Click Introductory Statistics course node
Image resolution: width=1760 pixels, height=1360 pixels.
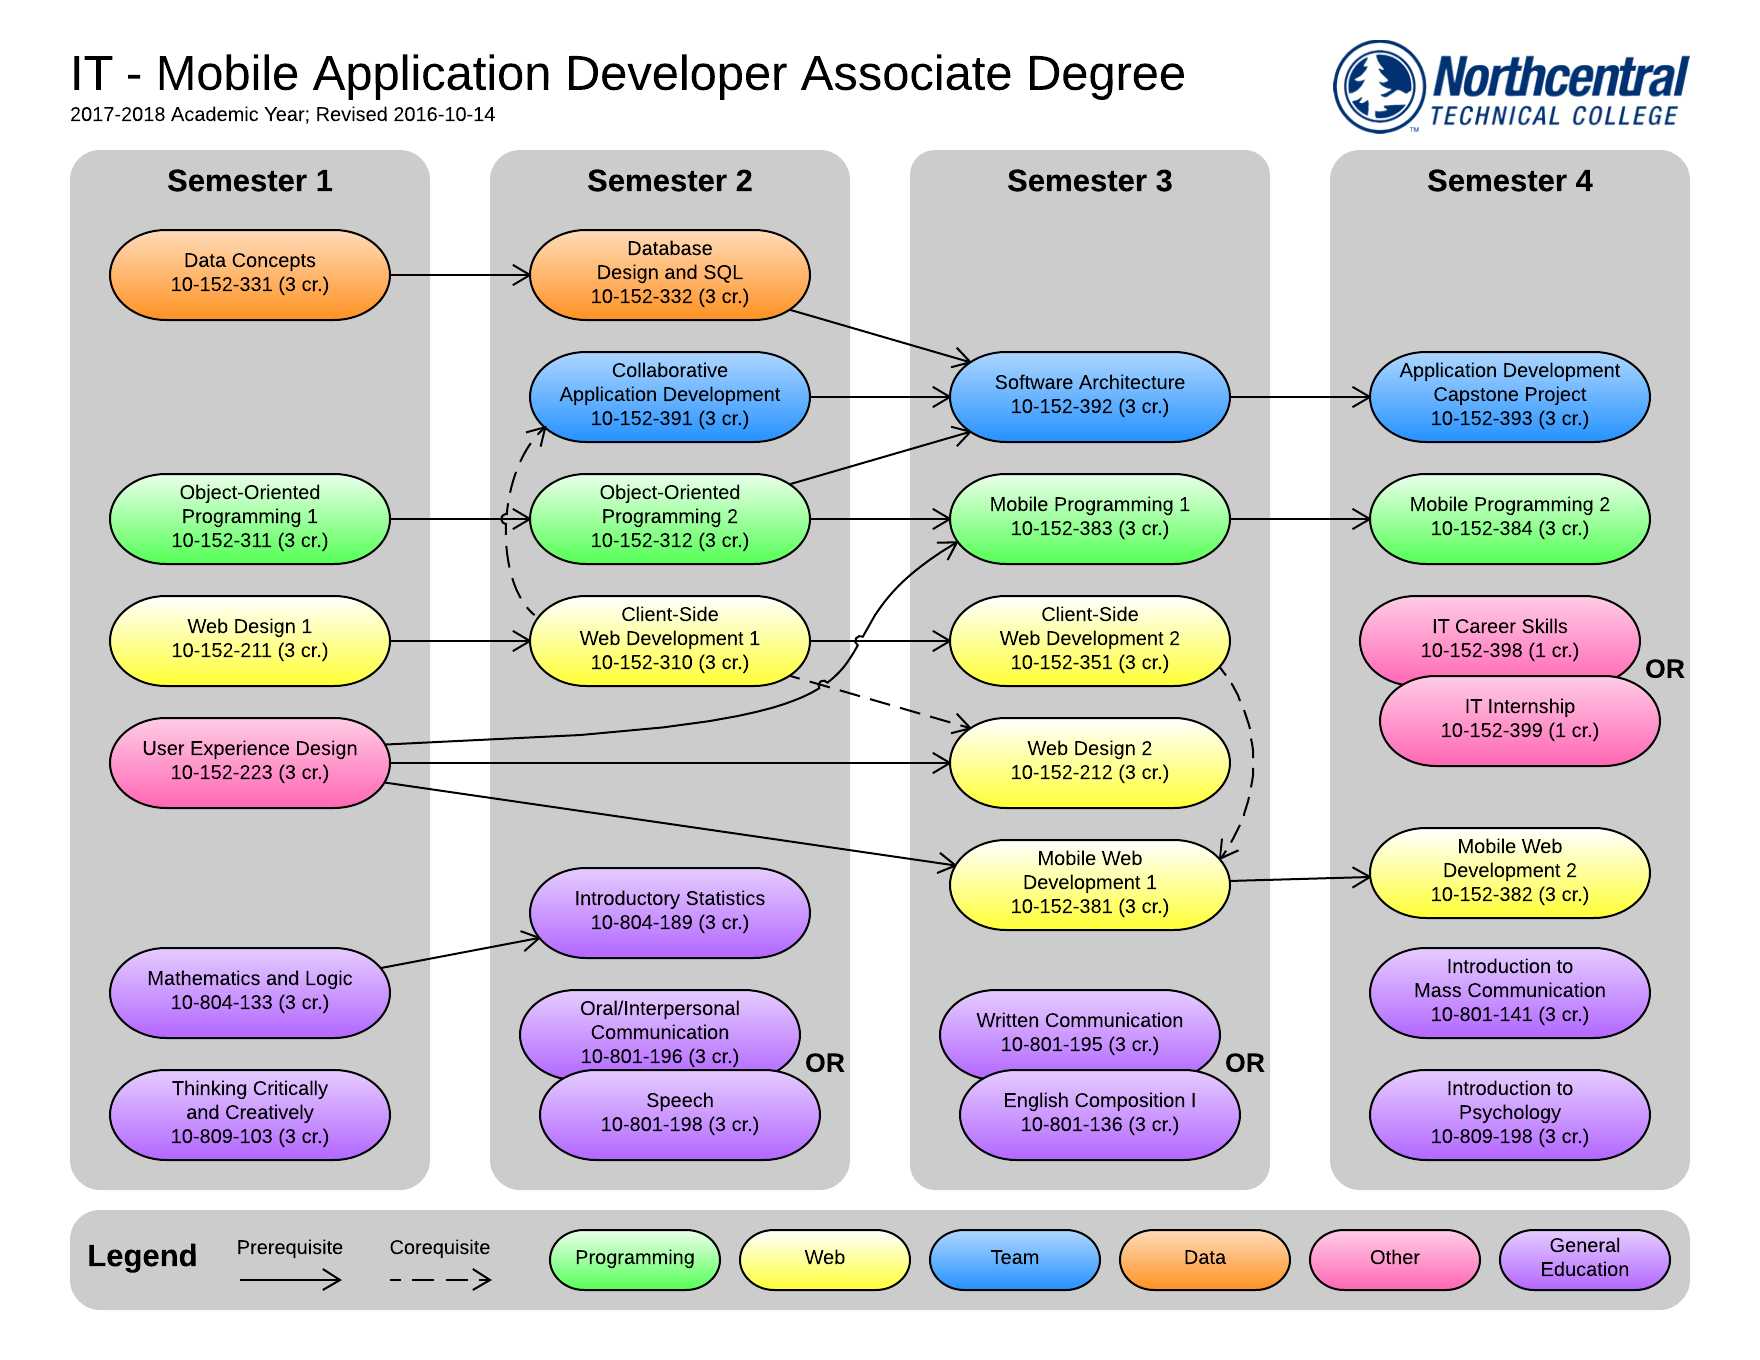tap(669, 912)
